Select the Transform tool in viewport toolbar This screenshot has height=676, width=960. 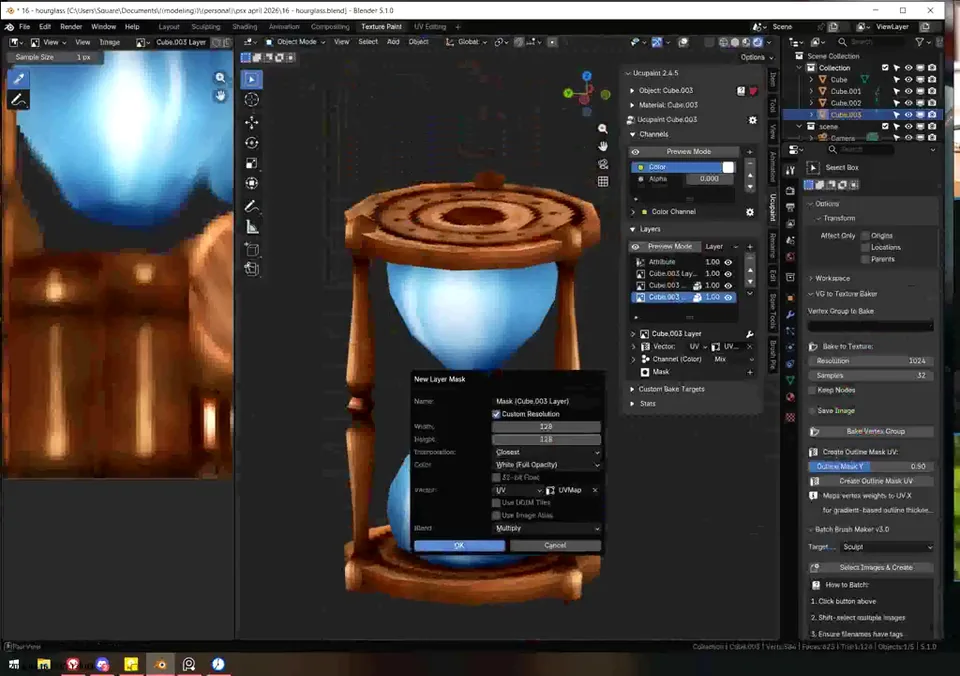[x=252, y=183]
